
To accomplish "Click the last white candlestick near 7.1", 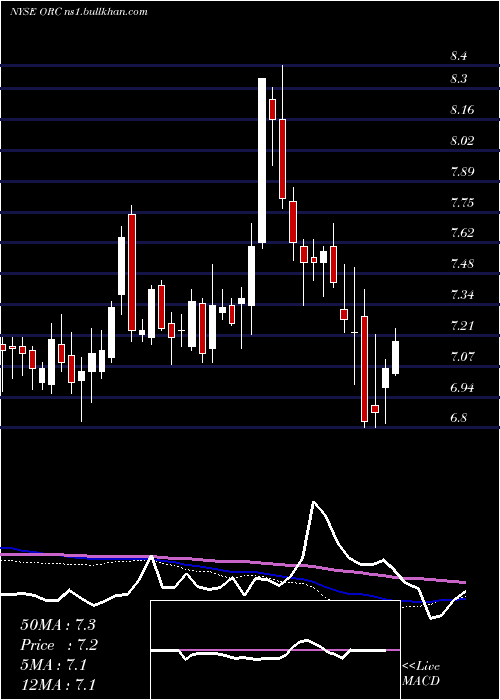I will [x=396, y=357].
